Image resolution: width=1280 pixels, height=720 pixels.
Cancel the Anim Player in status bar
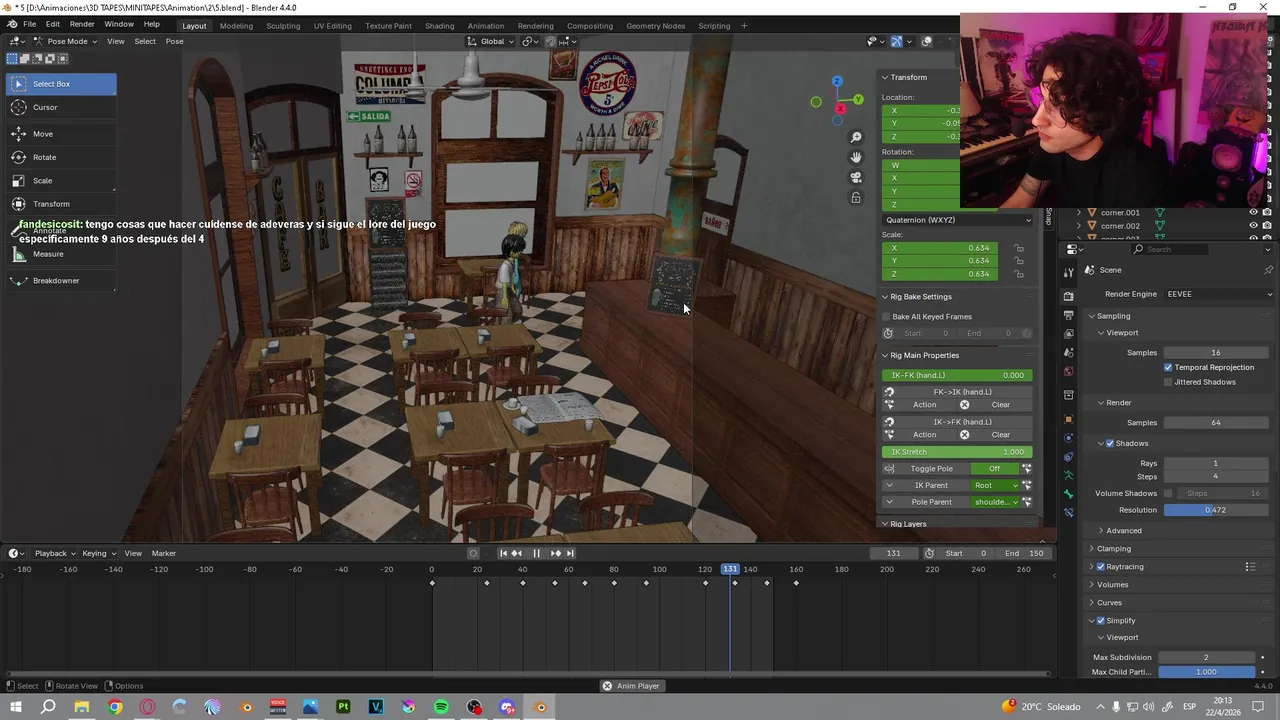pos(607,686)
